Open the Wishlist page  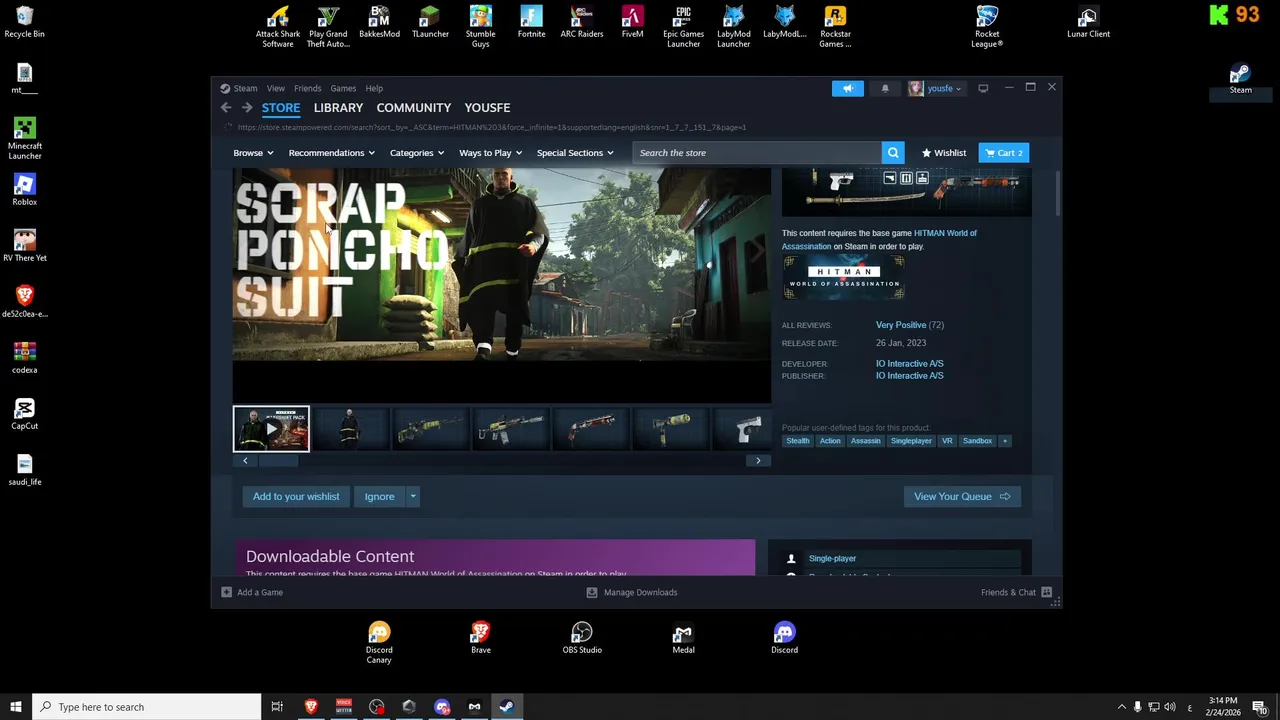coord(944,153)
